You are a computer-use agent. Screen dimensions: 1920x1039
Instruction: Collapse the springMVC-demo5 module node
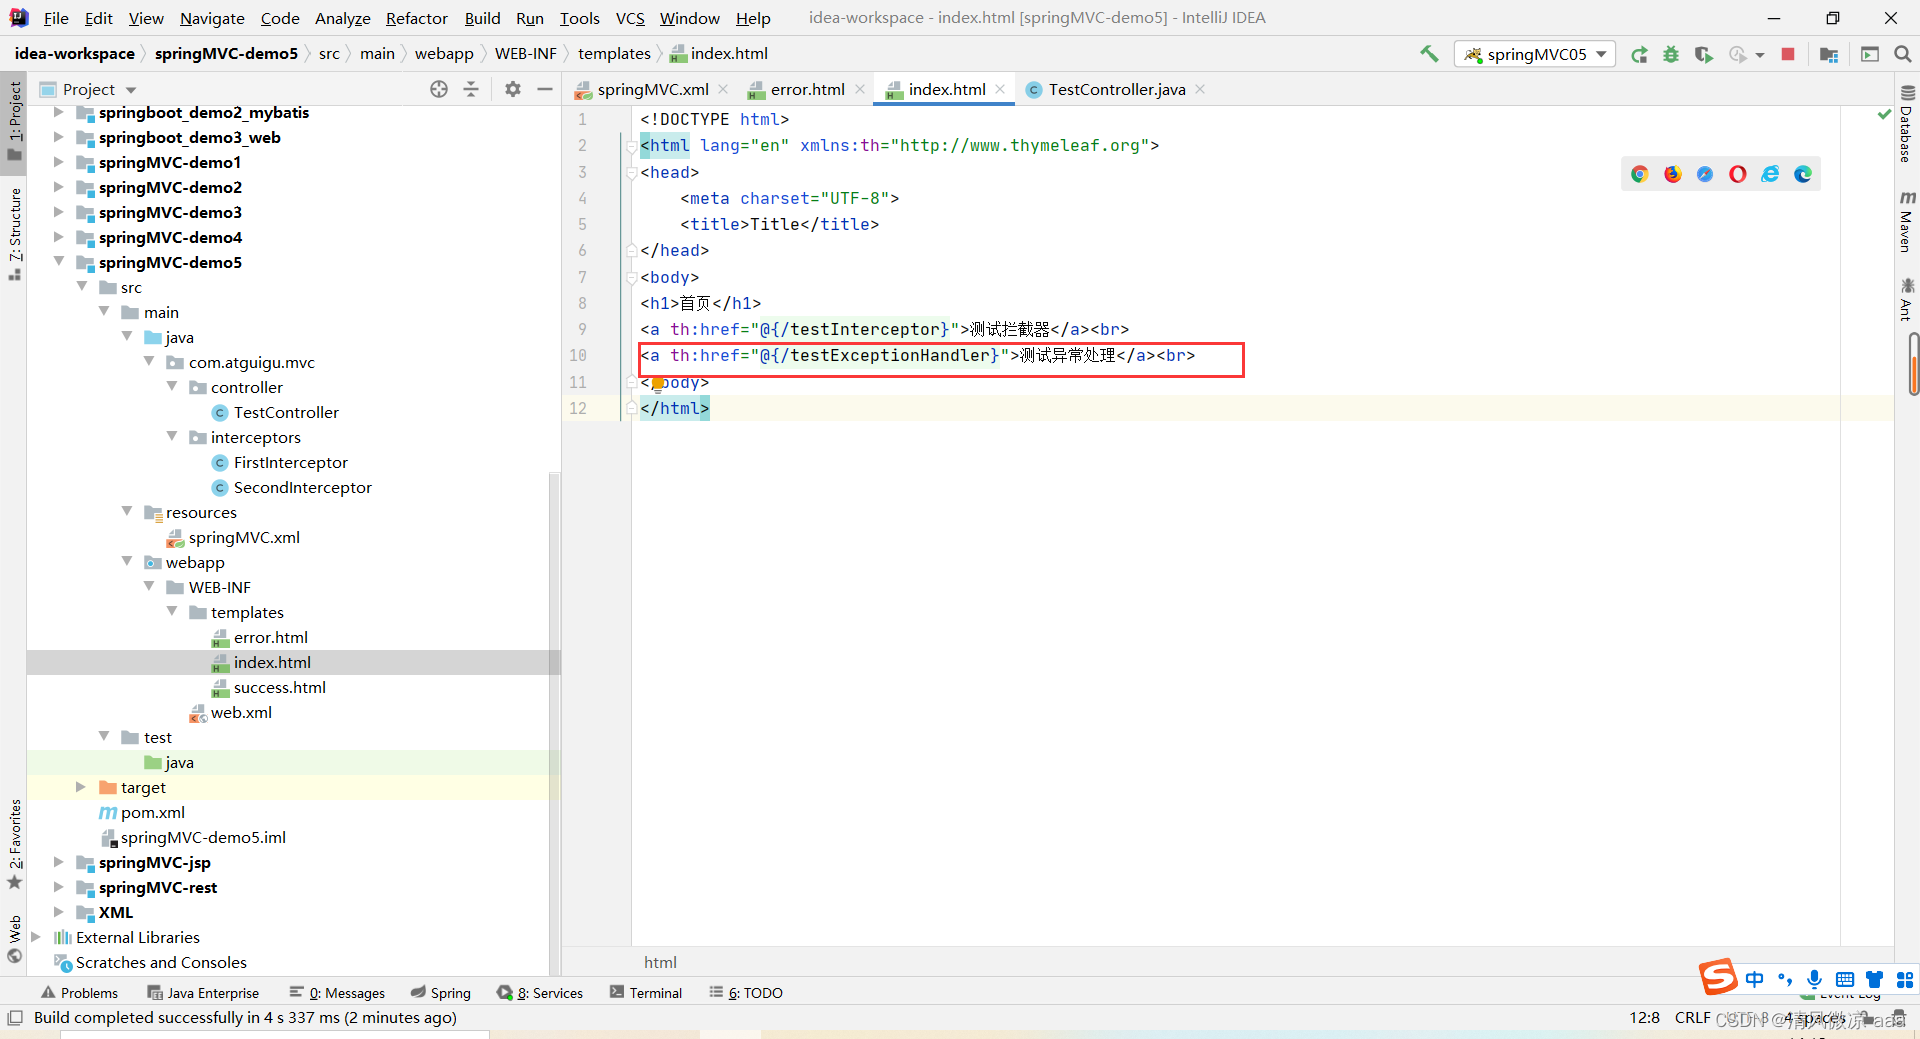[59, 261]
